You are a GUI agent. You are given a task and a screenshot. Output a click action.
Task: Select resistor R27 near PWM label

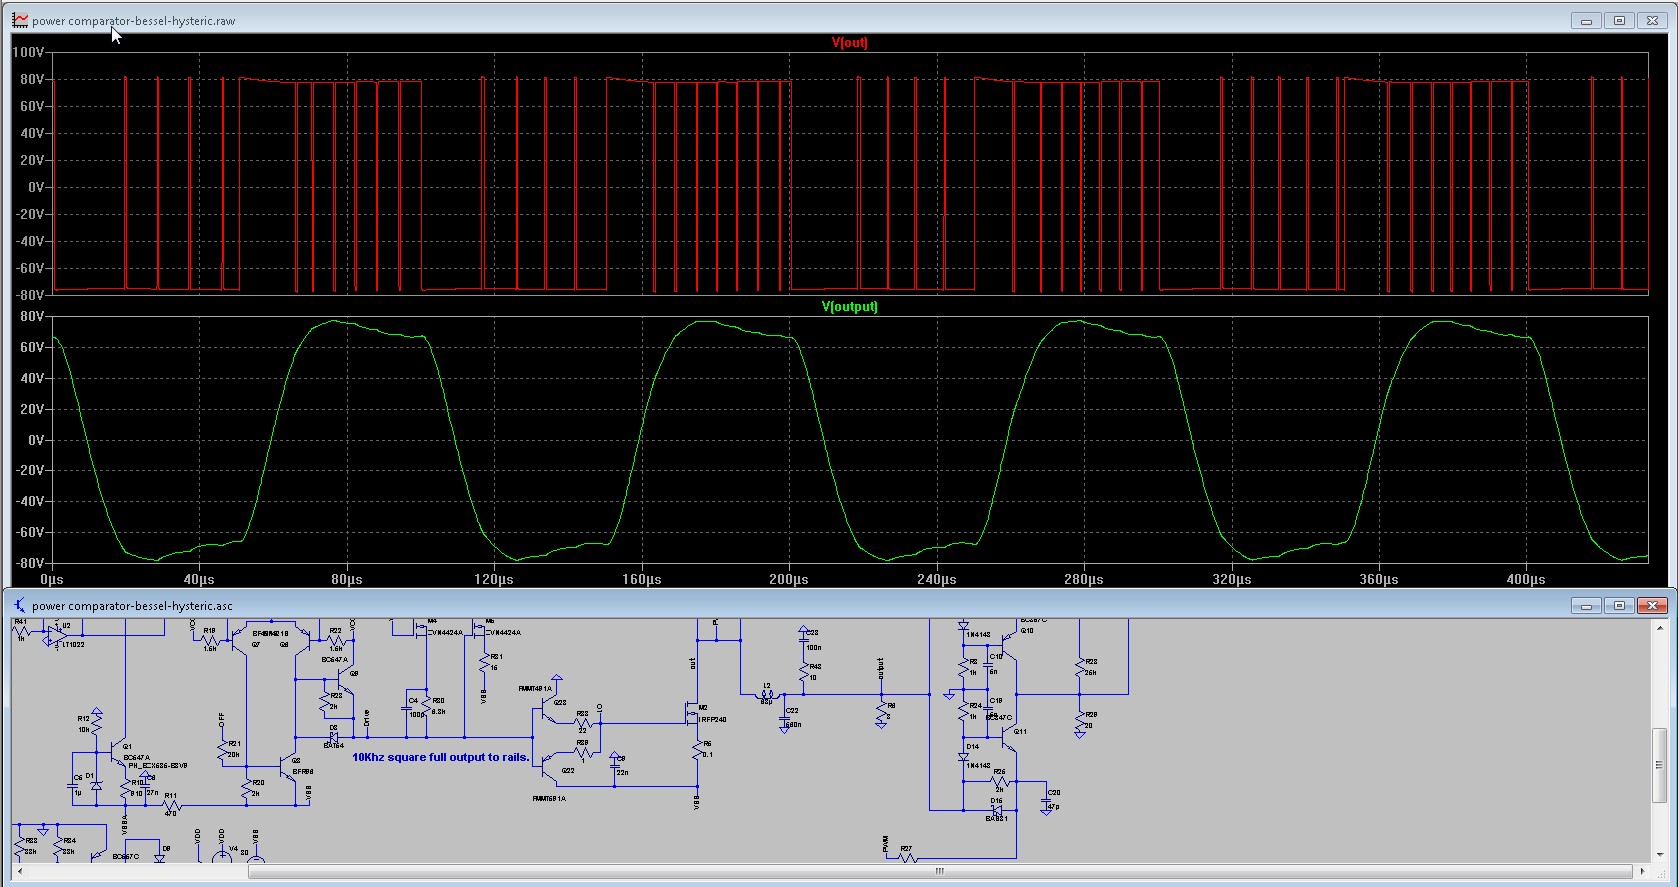pyautogui.click(x=907, y=858)
